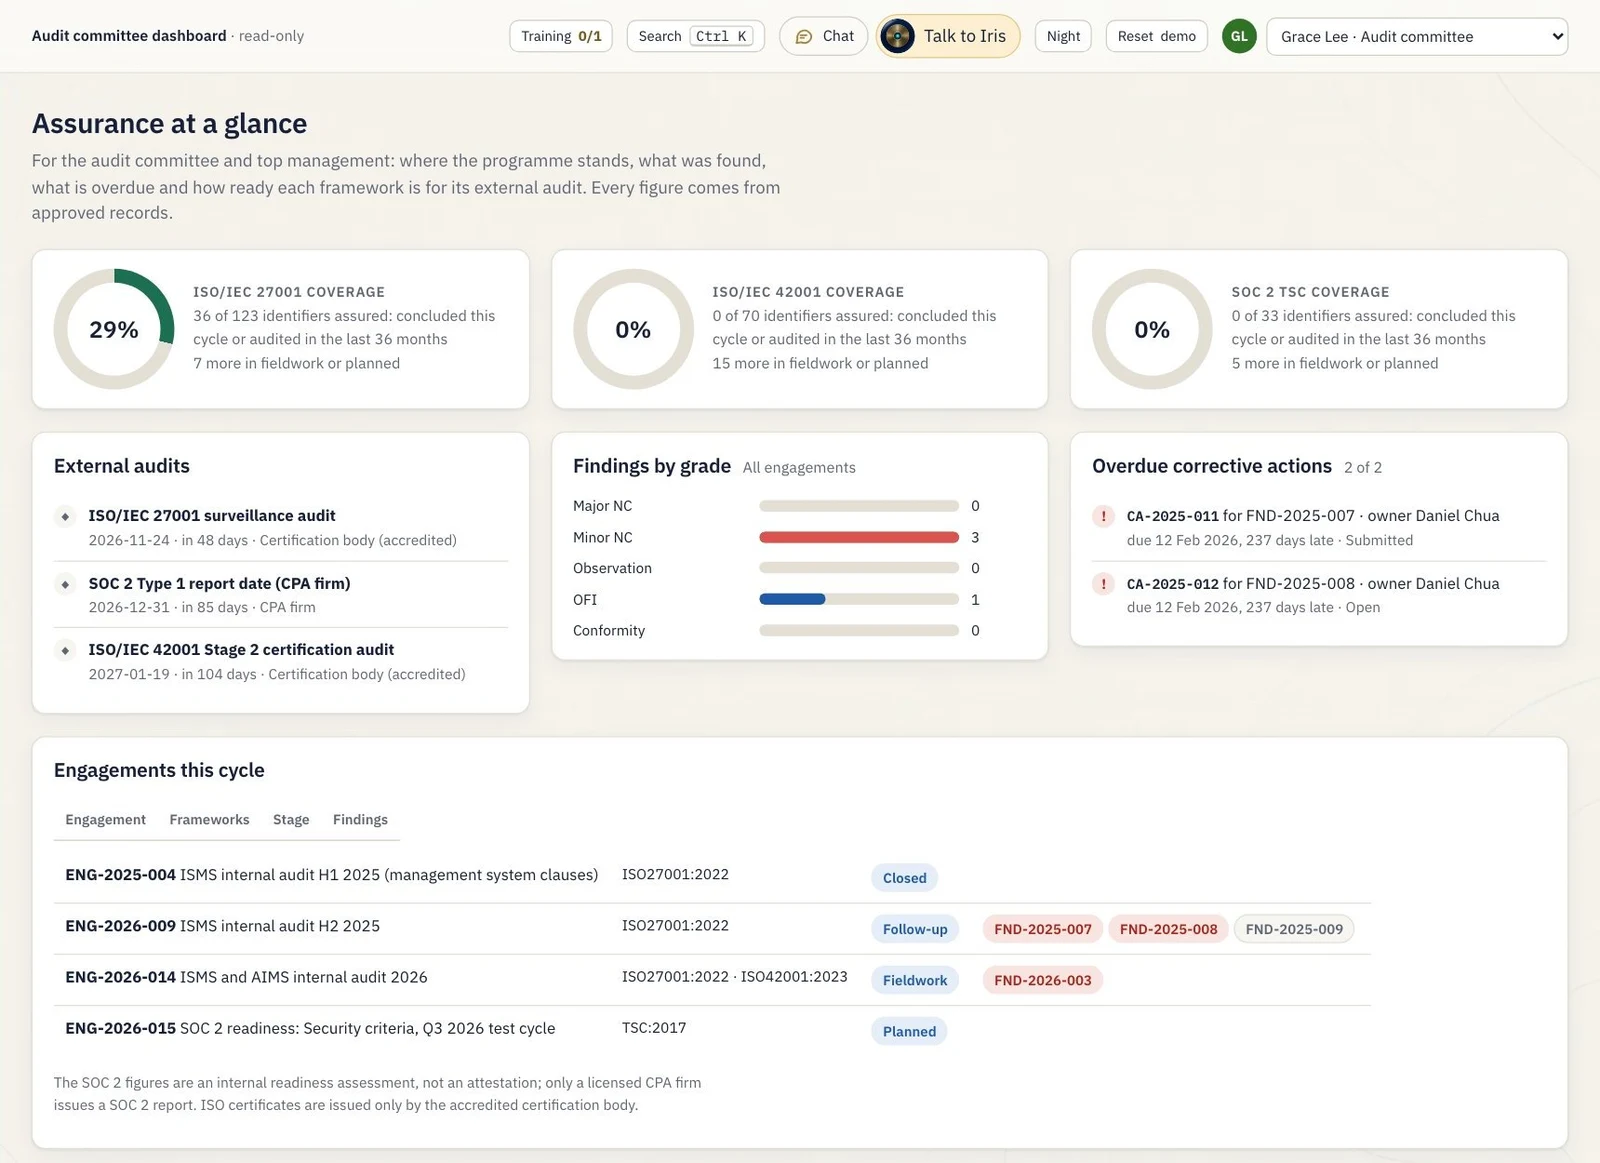Select the Stage column header
Screen dimensions: 1600x1163
(291, 819)
